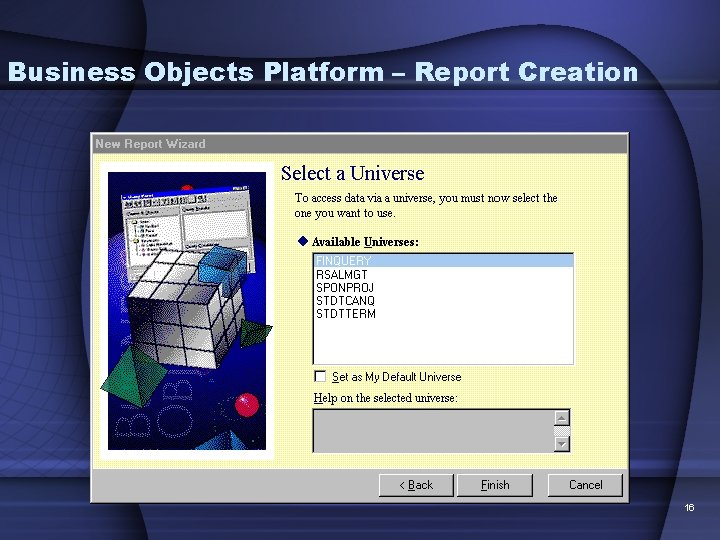Click the Available Universes label
This screenshot has height=540, width=720.
[x=365, y=242]
